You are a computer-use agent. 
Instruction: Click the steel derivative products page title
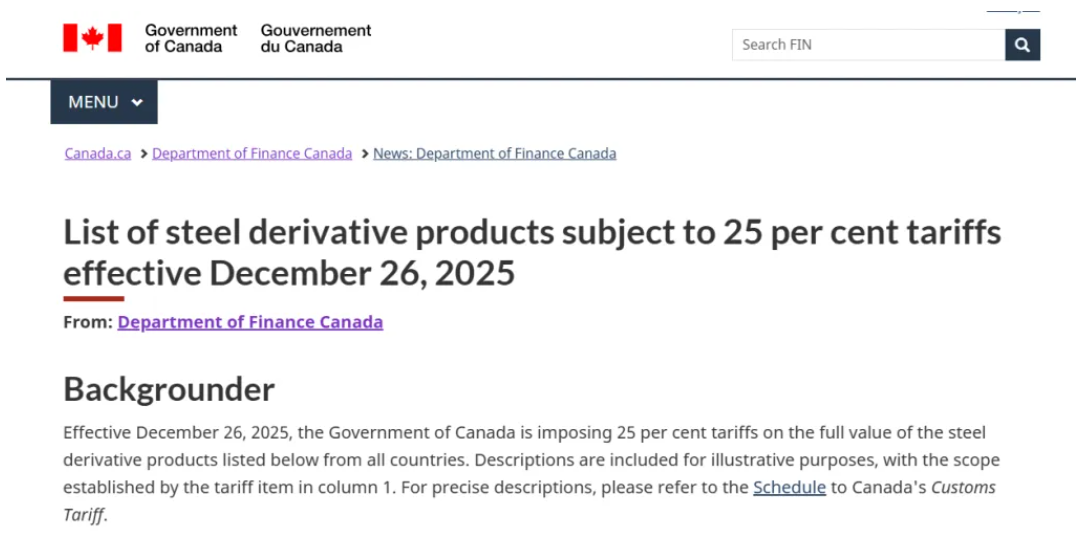(532, 252)
